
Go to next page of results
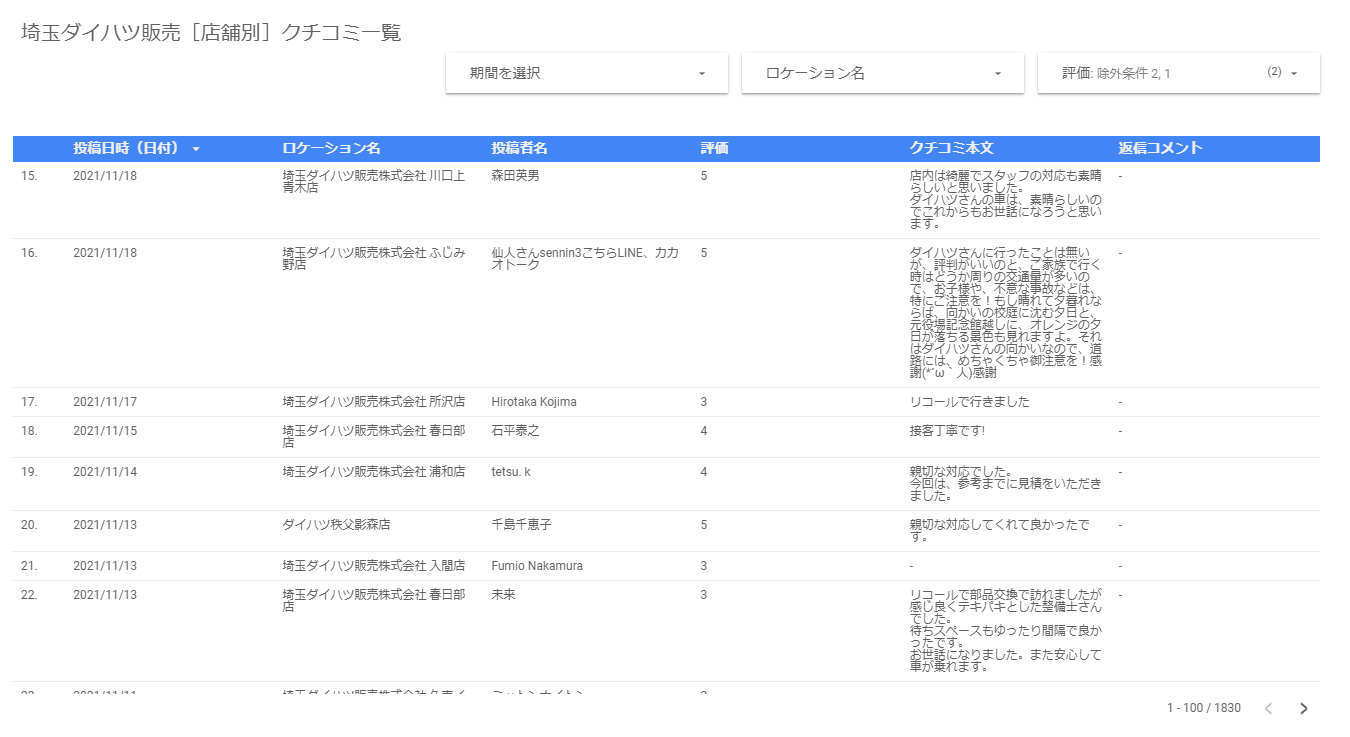[x=1303, y=708]
